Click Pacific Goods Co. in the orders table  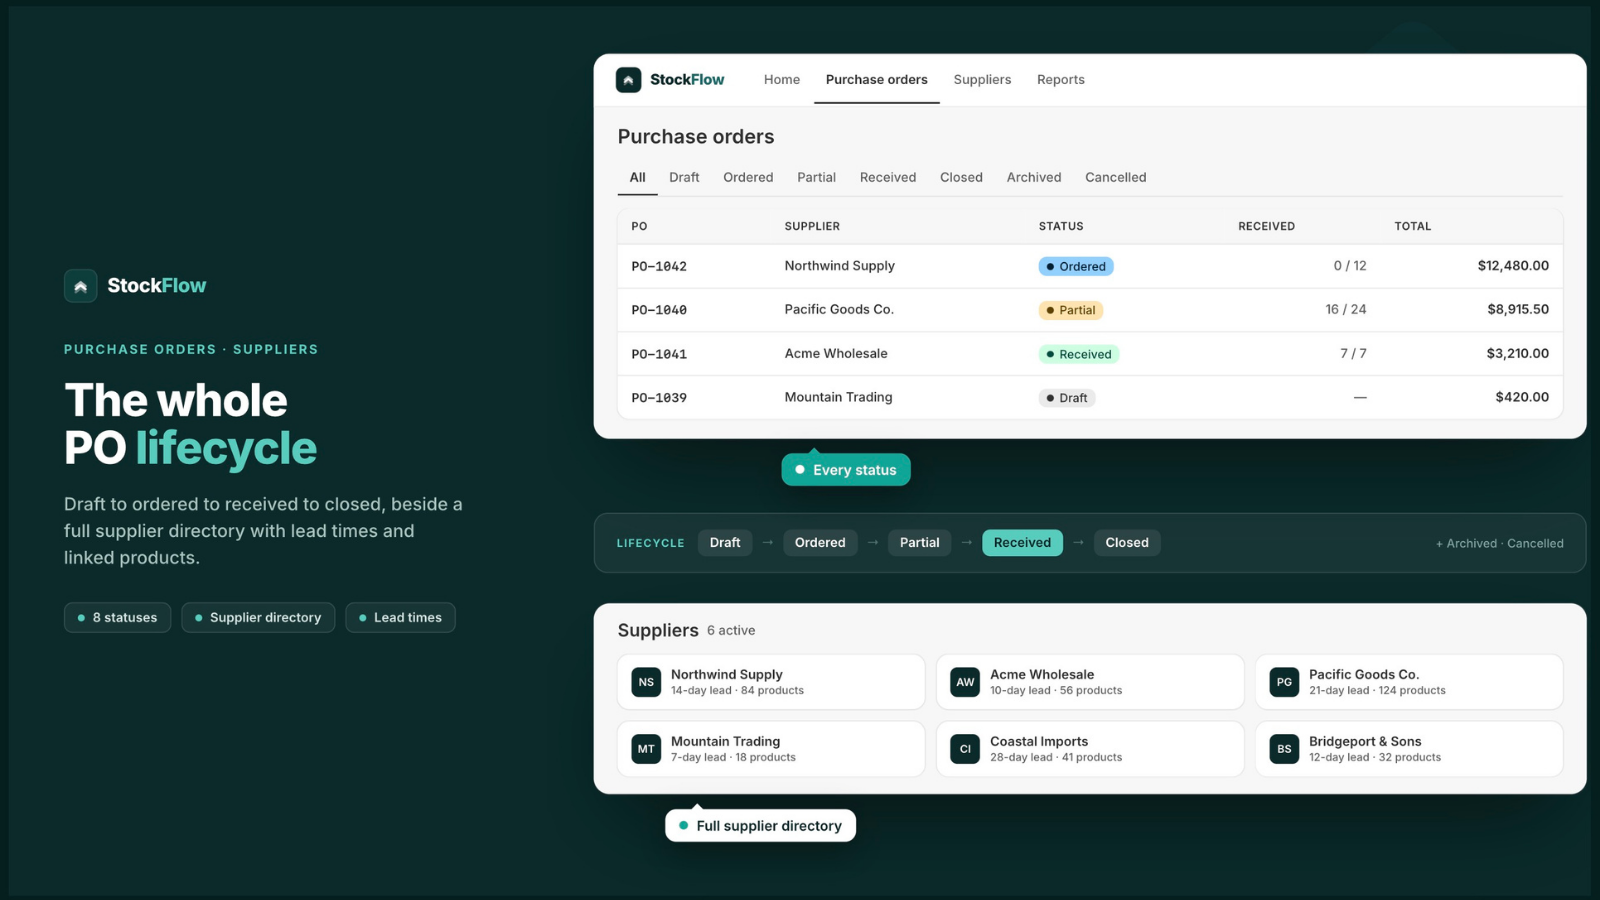[839, 310]
